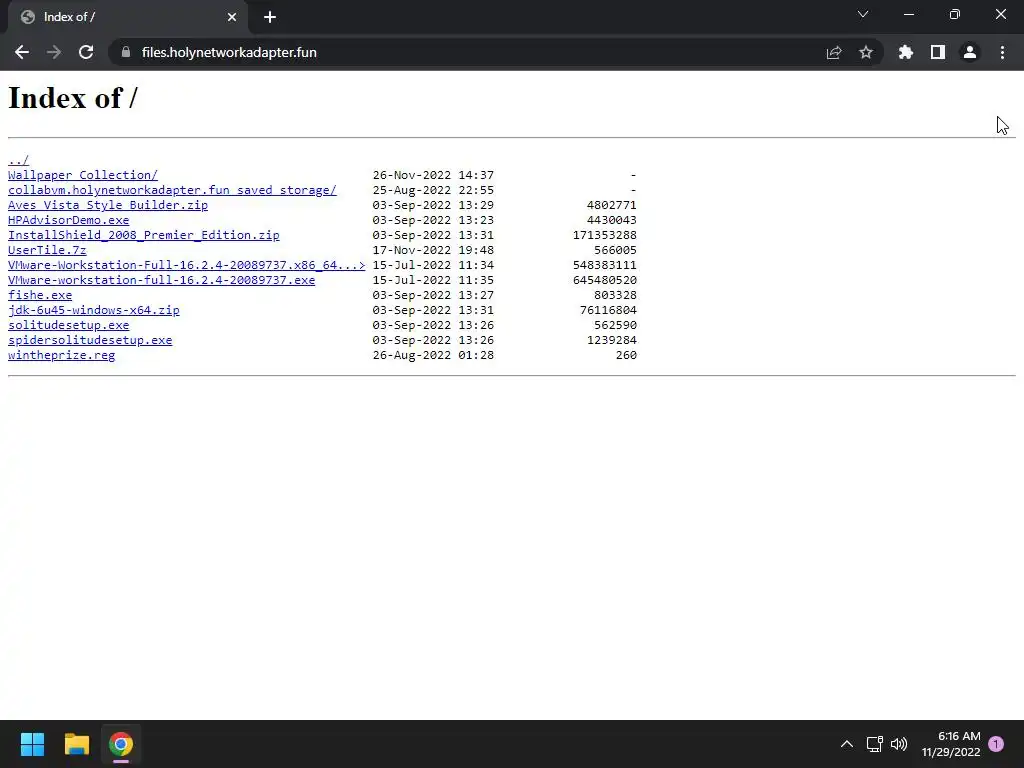Click the file size 1239284
The image size is (1024, 768).
click(x=612, y=340)
